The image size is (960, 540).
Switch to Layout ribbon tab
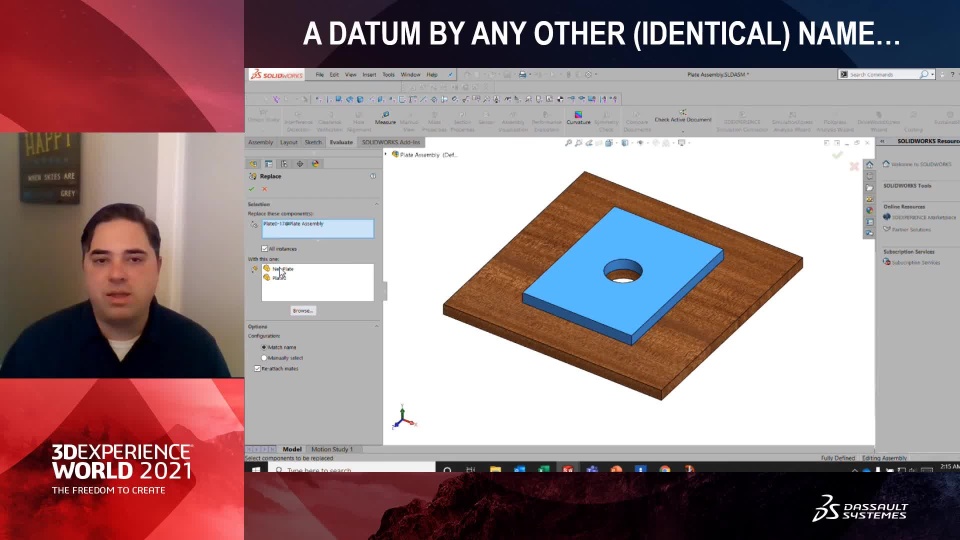click(288, 142)
